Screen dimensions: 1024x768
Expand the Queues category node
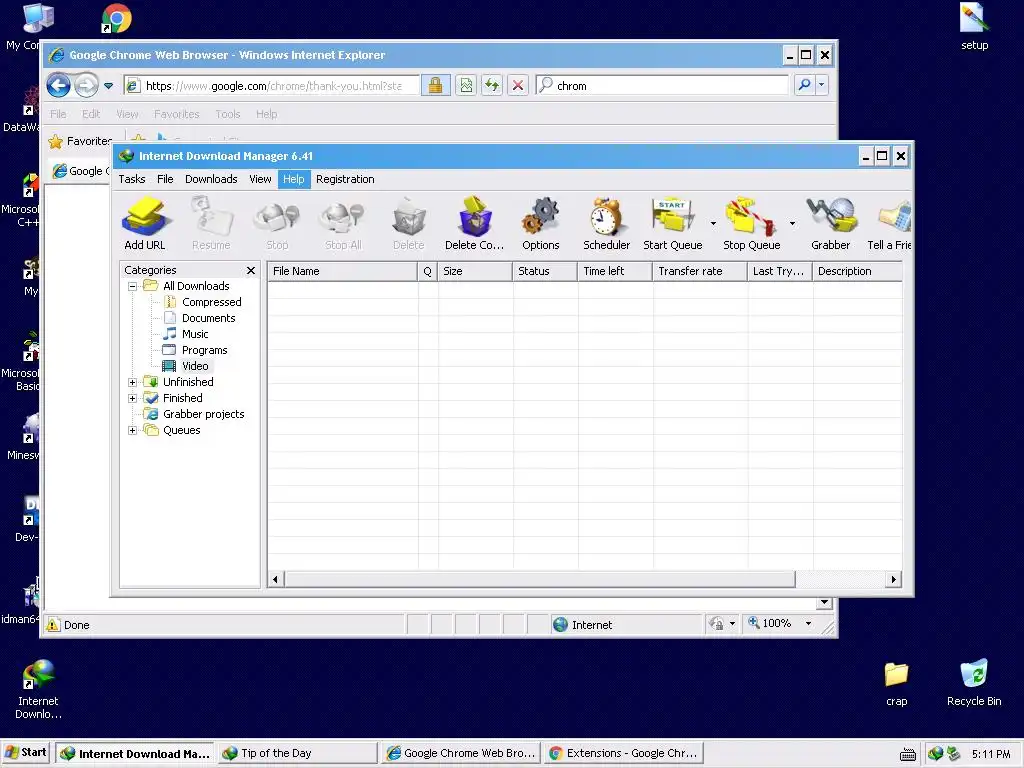click(133, 430)
